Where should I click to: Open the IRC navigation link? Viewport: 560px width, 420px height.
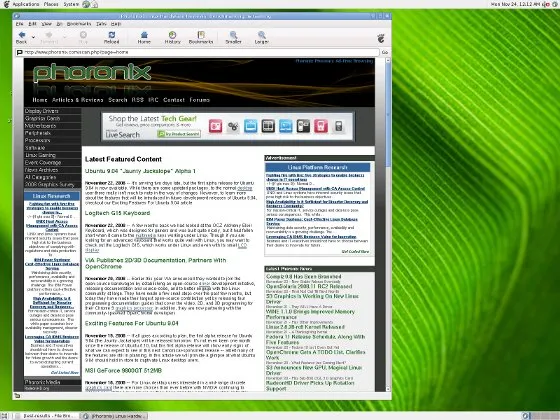pyautogui.click(x=153, y=100)
